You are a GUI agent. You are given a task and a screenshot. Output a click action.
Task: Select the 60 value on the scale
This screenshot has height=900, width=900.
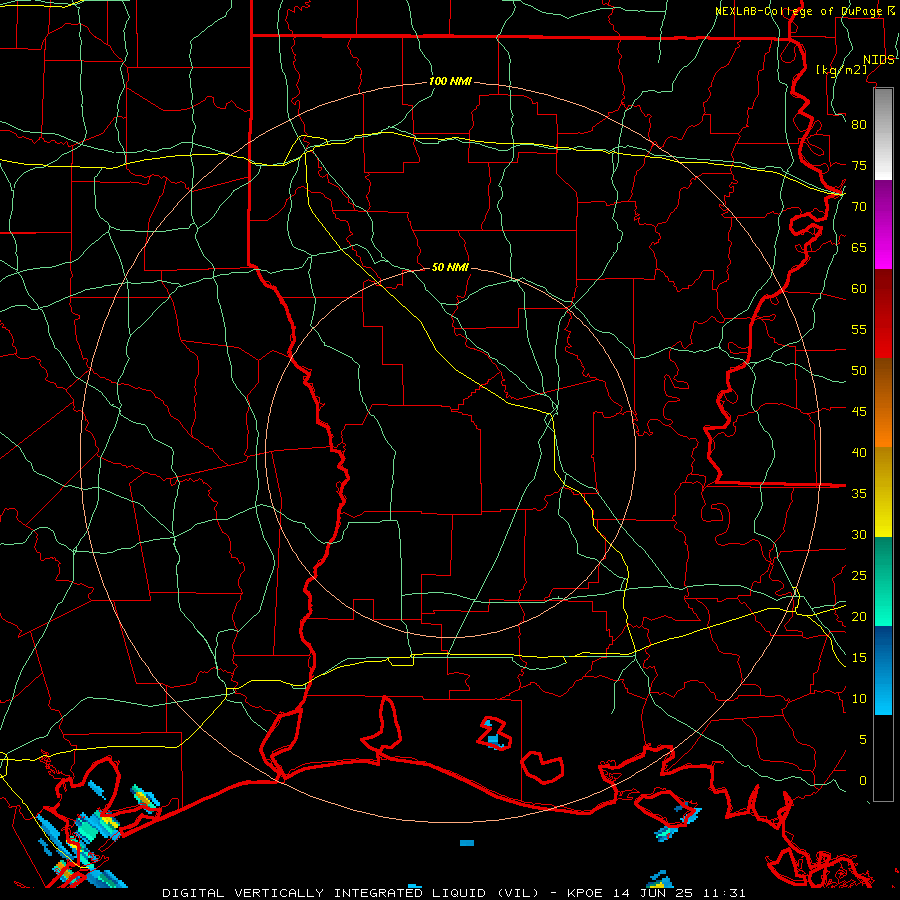(x=859, y=289)
